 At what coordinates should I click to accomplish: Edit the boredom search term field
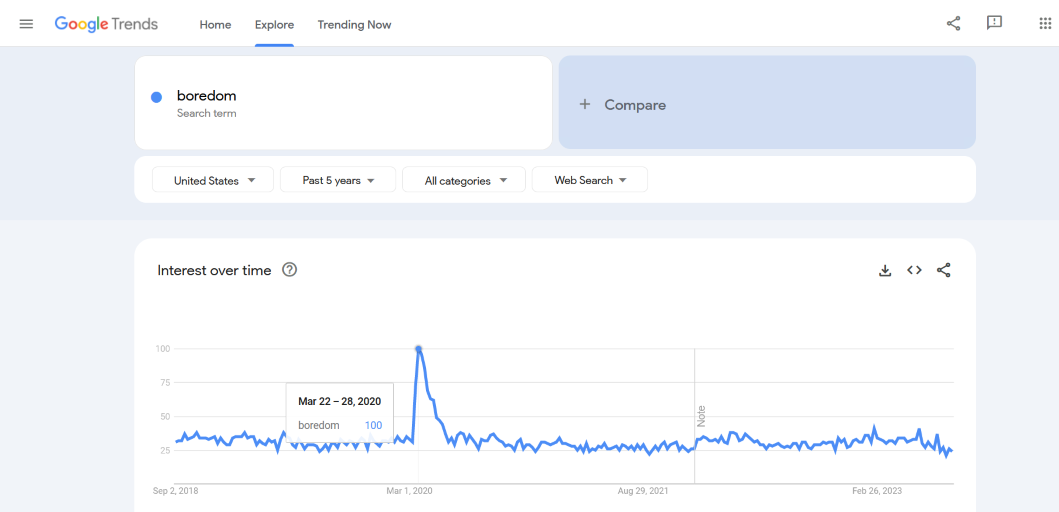coord(344,102)
